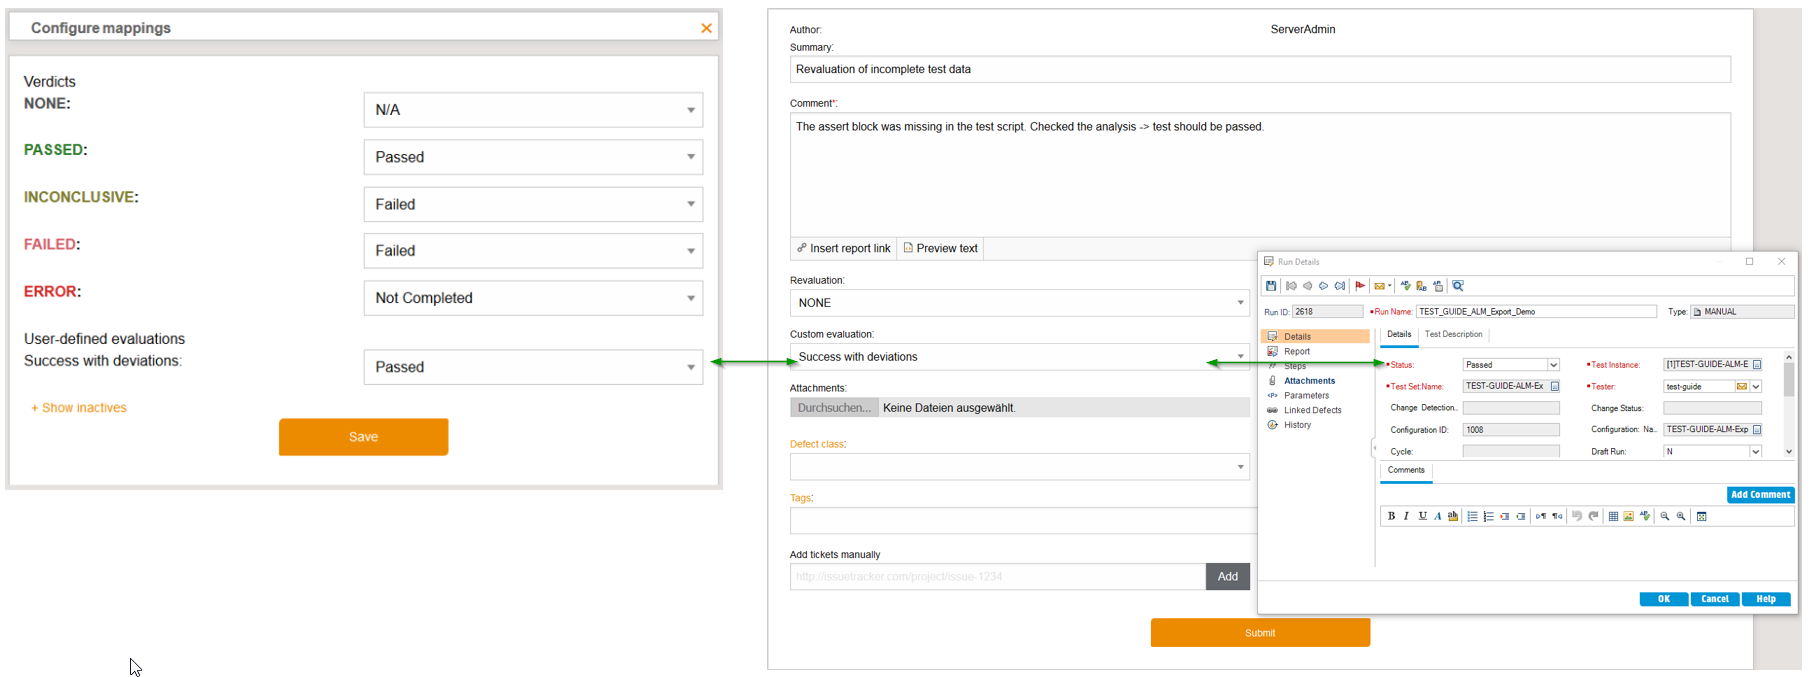This screenshot has height=677, width=1811.
Task: Click the Show inactives link
Action: tap(79, 408)
